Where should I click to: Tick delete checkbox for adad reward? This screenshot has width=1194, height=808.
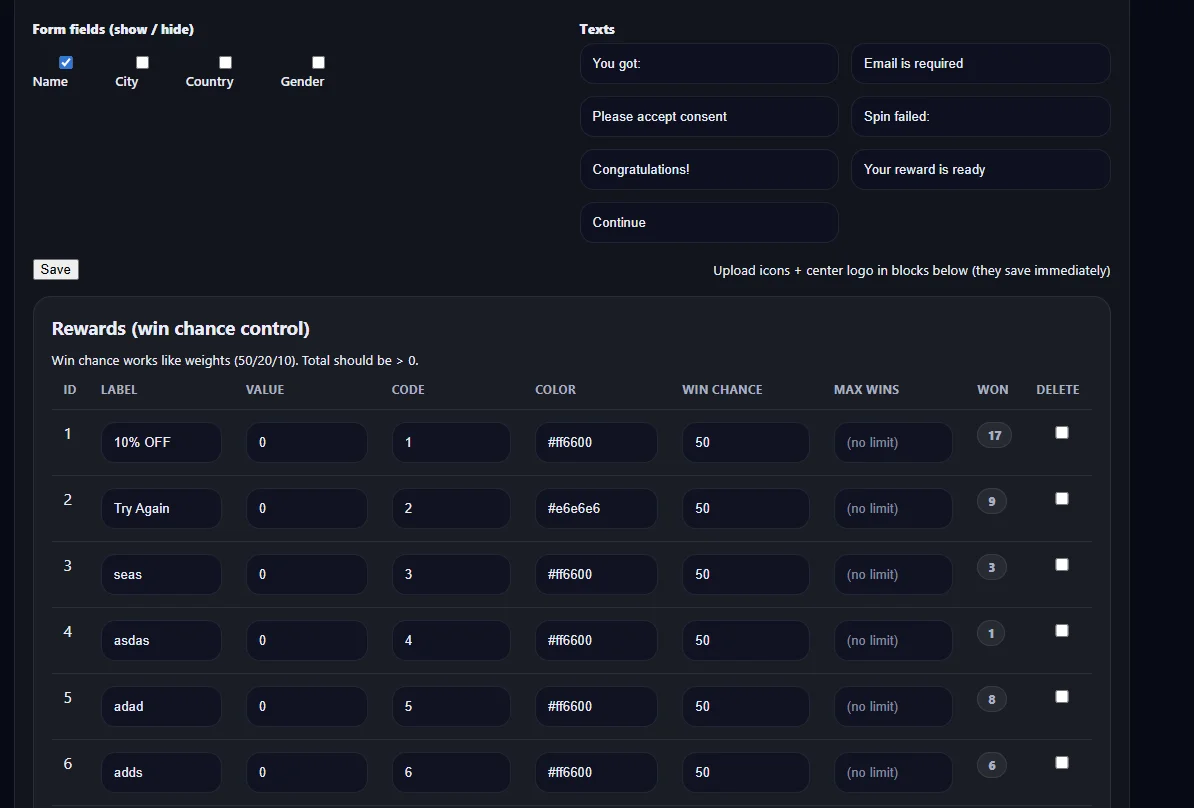(1062, 697)
